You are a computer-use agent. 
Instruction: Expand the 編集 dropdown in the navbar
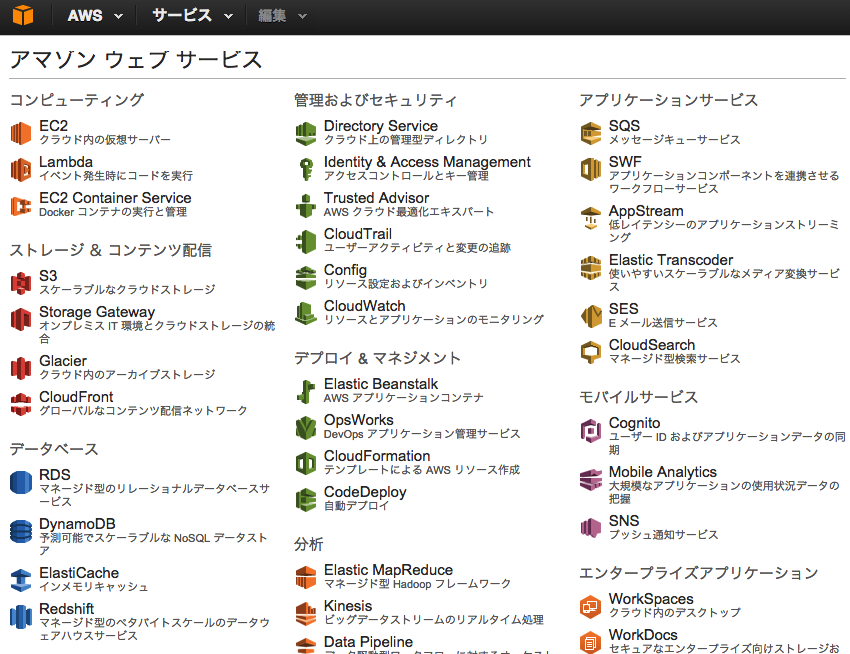(x=282, y=16)
